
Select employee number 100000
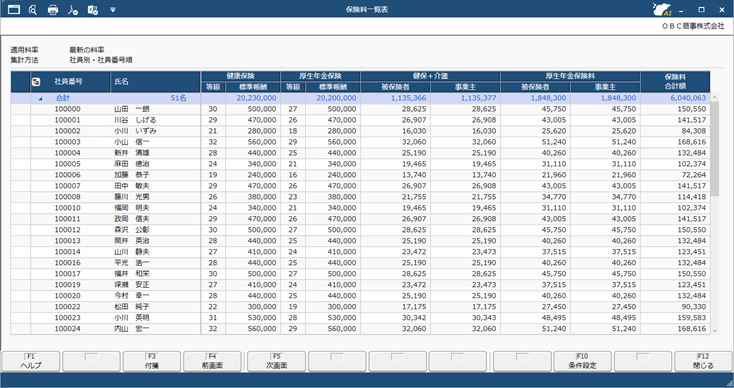click(x=67, y=109)
